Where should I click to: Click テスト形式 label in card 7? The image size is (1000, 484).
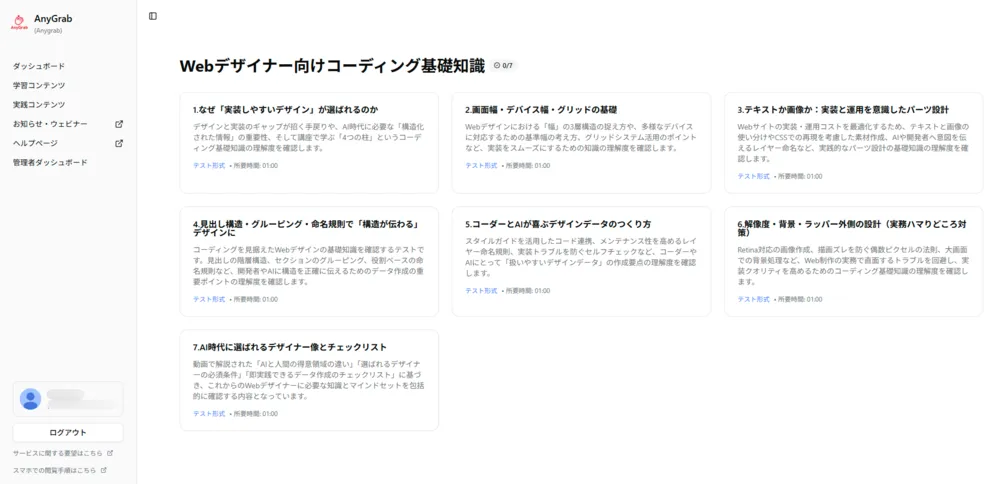[x=209, y=414]
